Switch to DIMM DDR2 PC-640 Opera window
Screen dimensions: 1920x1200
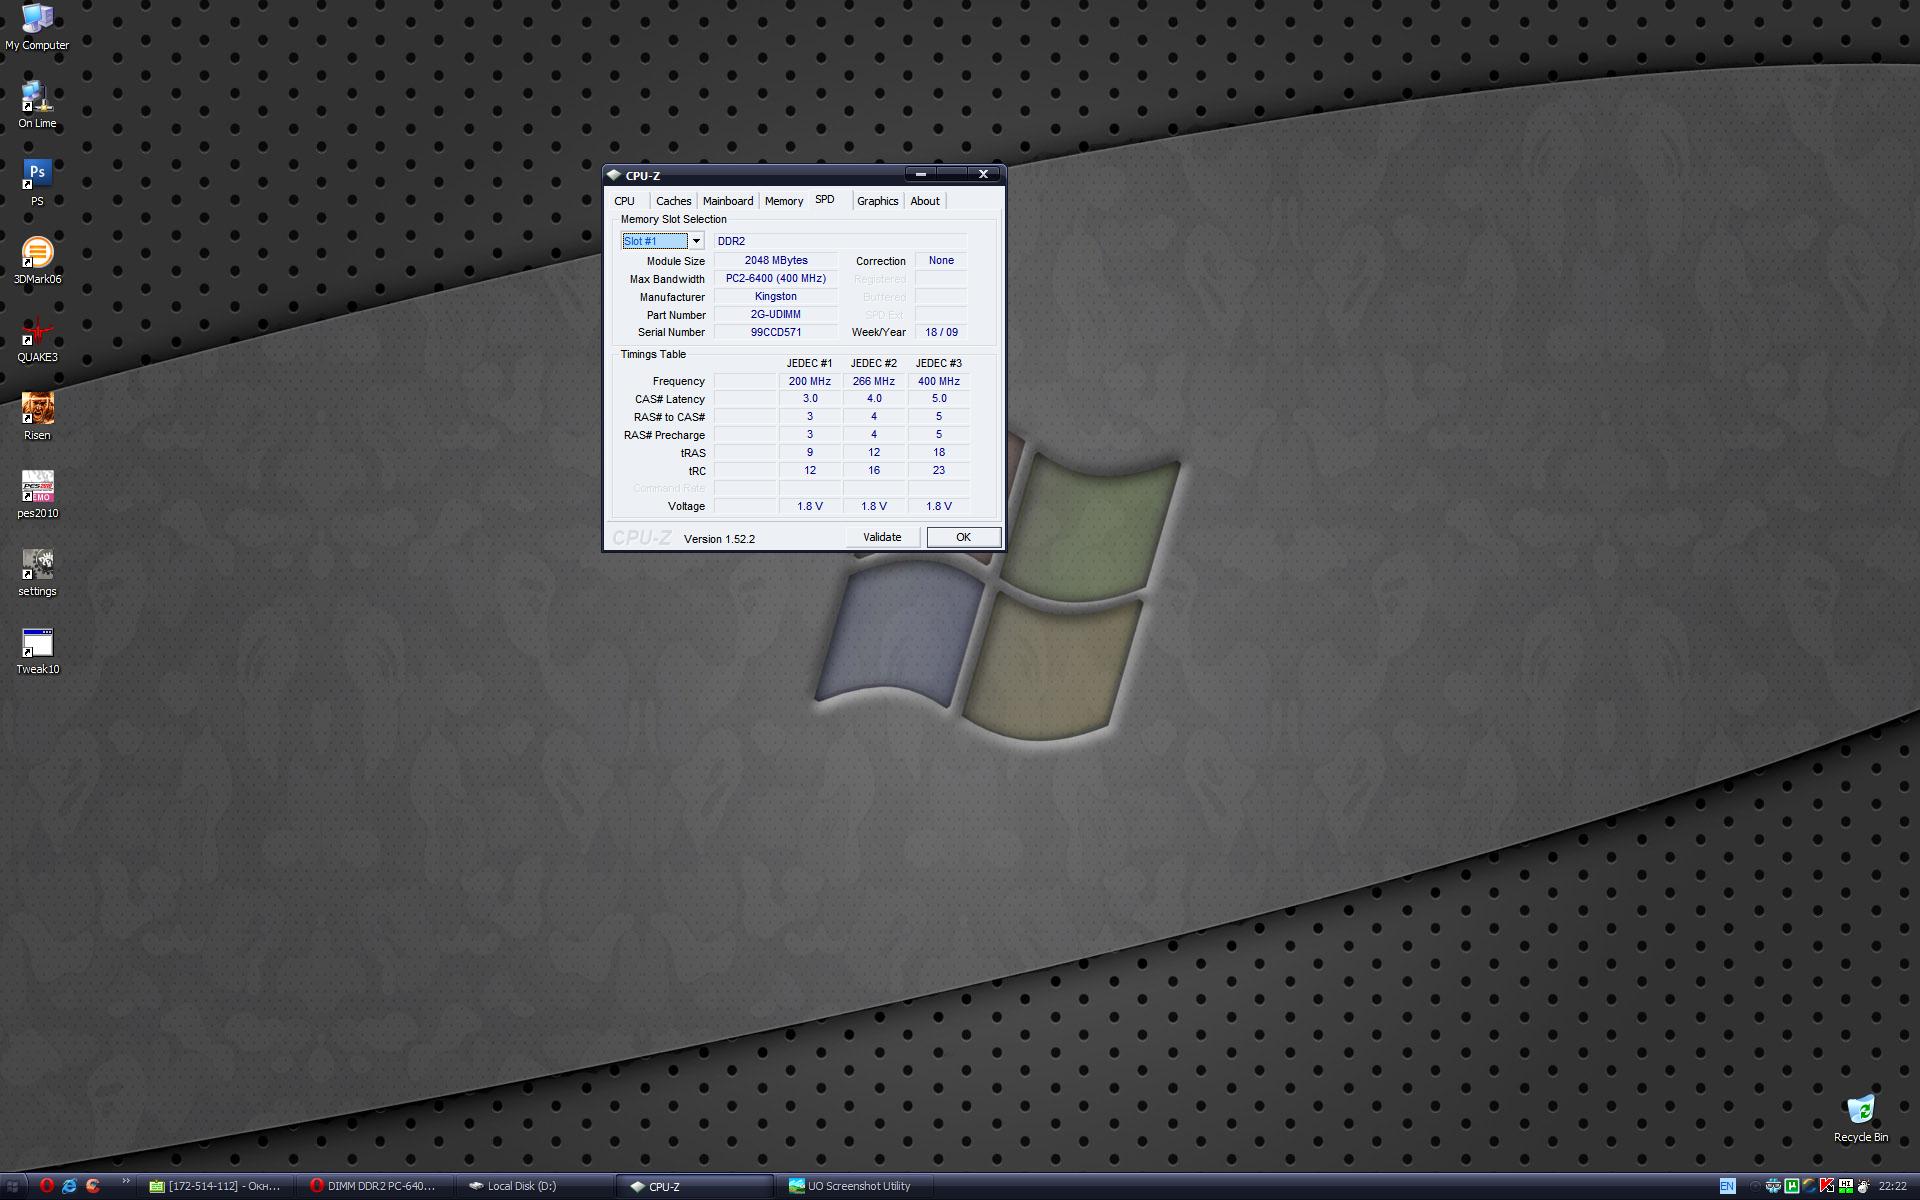click(x=374, y=1186)
